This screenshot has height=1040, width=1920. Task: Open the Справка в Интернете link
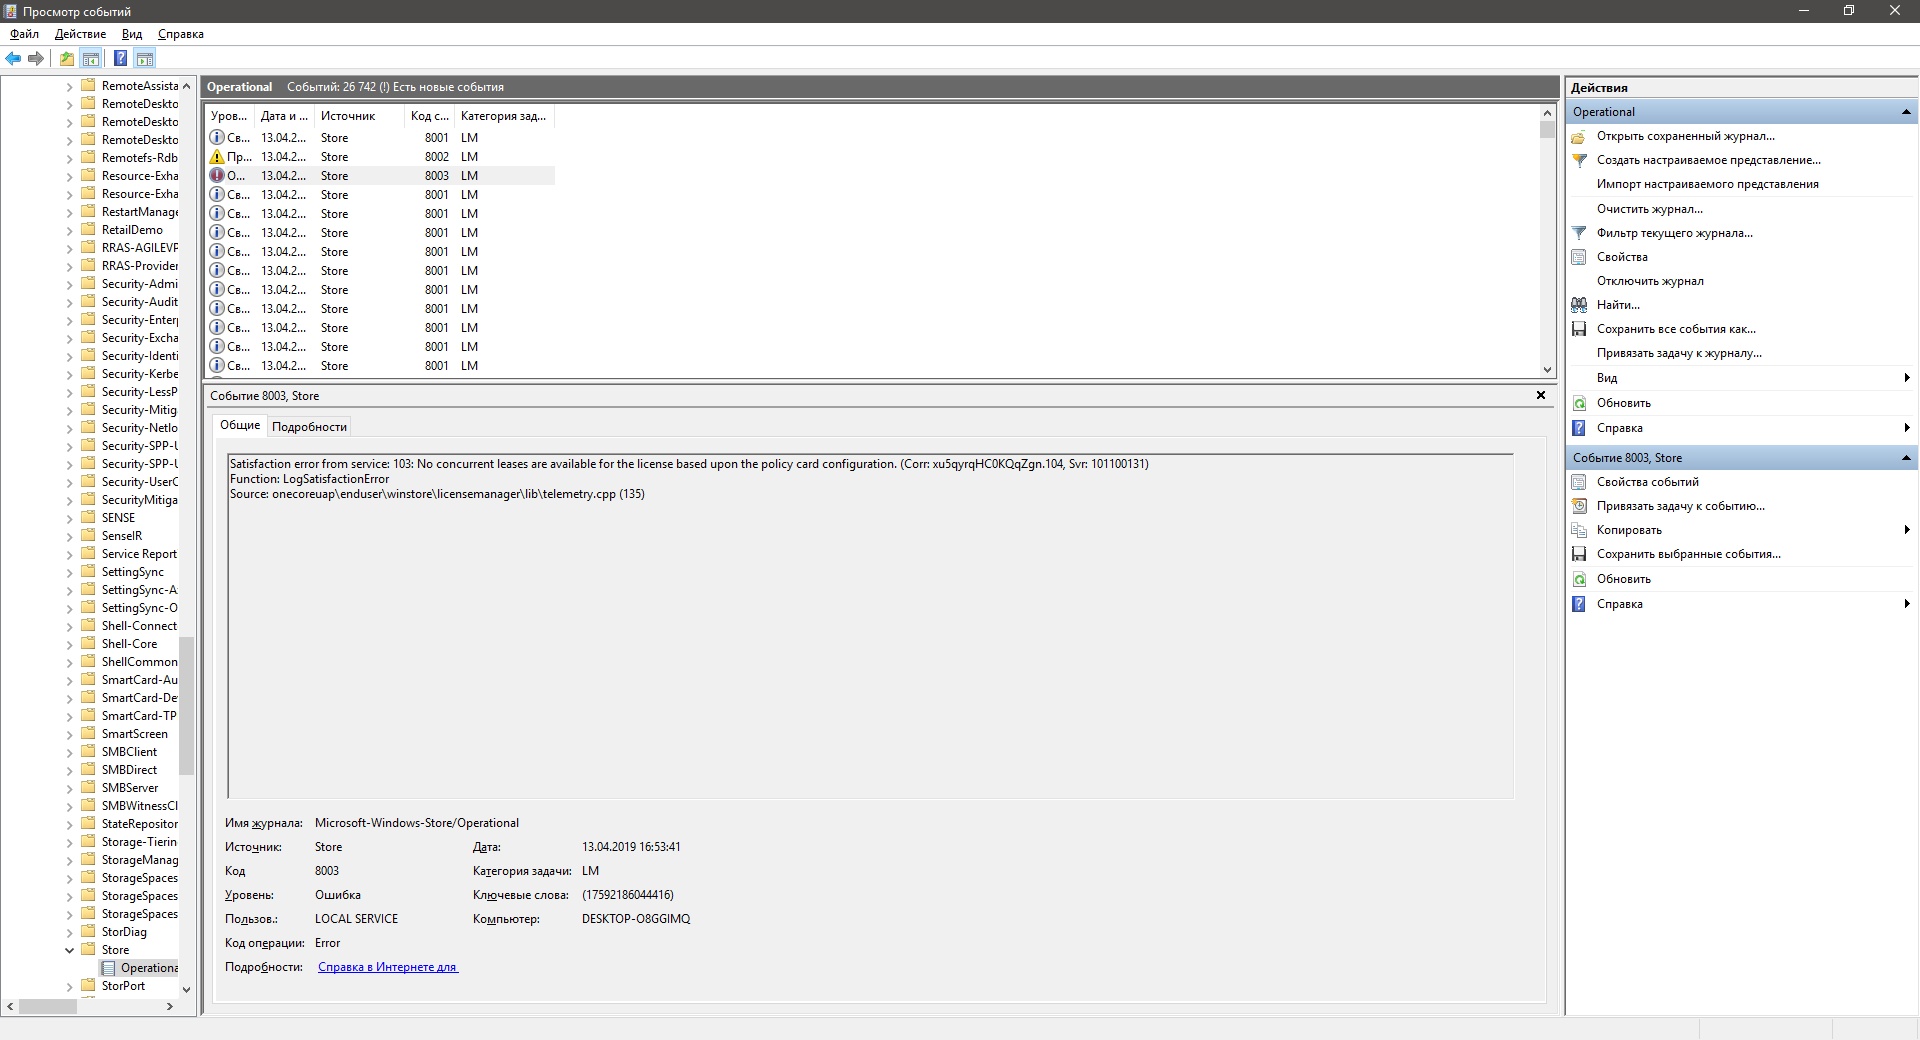pos(388,967)
